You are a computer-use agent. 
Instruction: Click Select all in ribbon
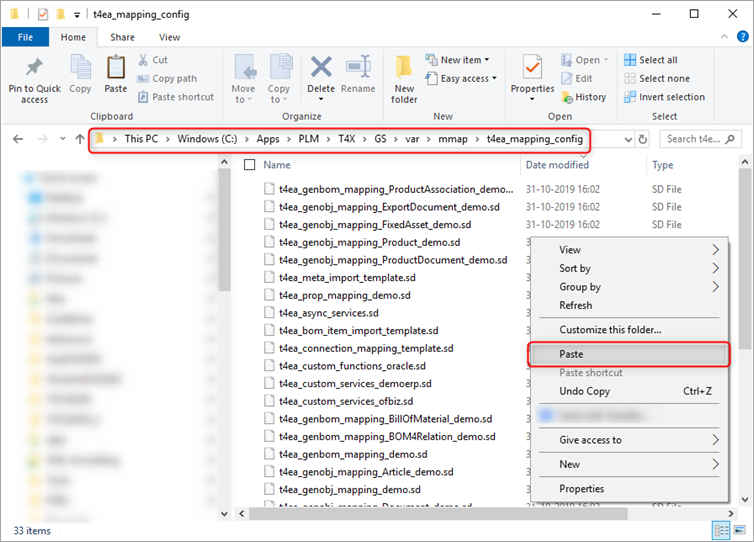[x=651, y=60]
